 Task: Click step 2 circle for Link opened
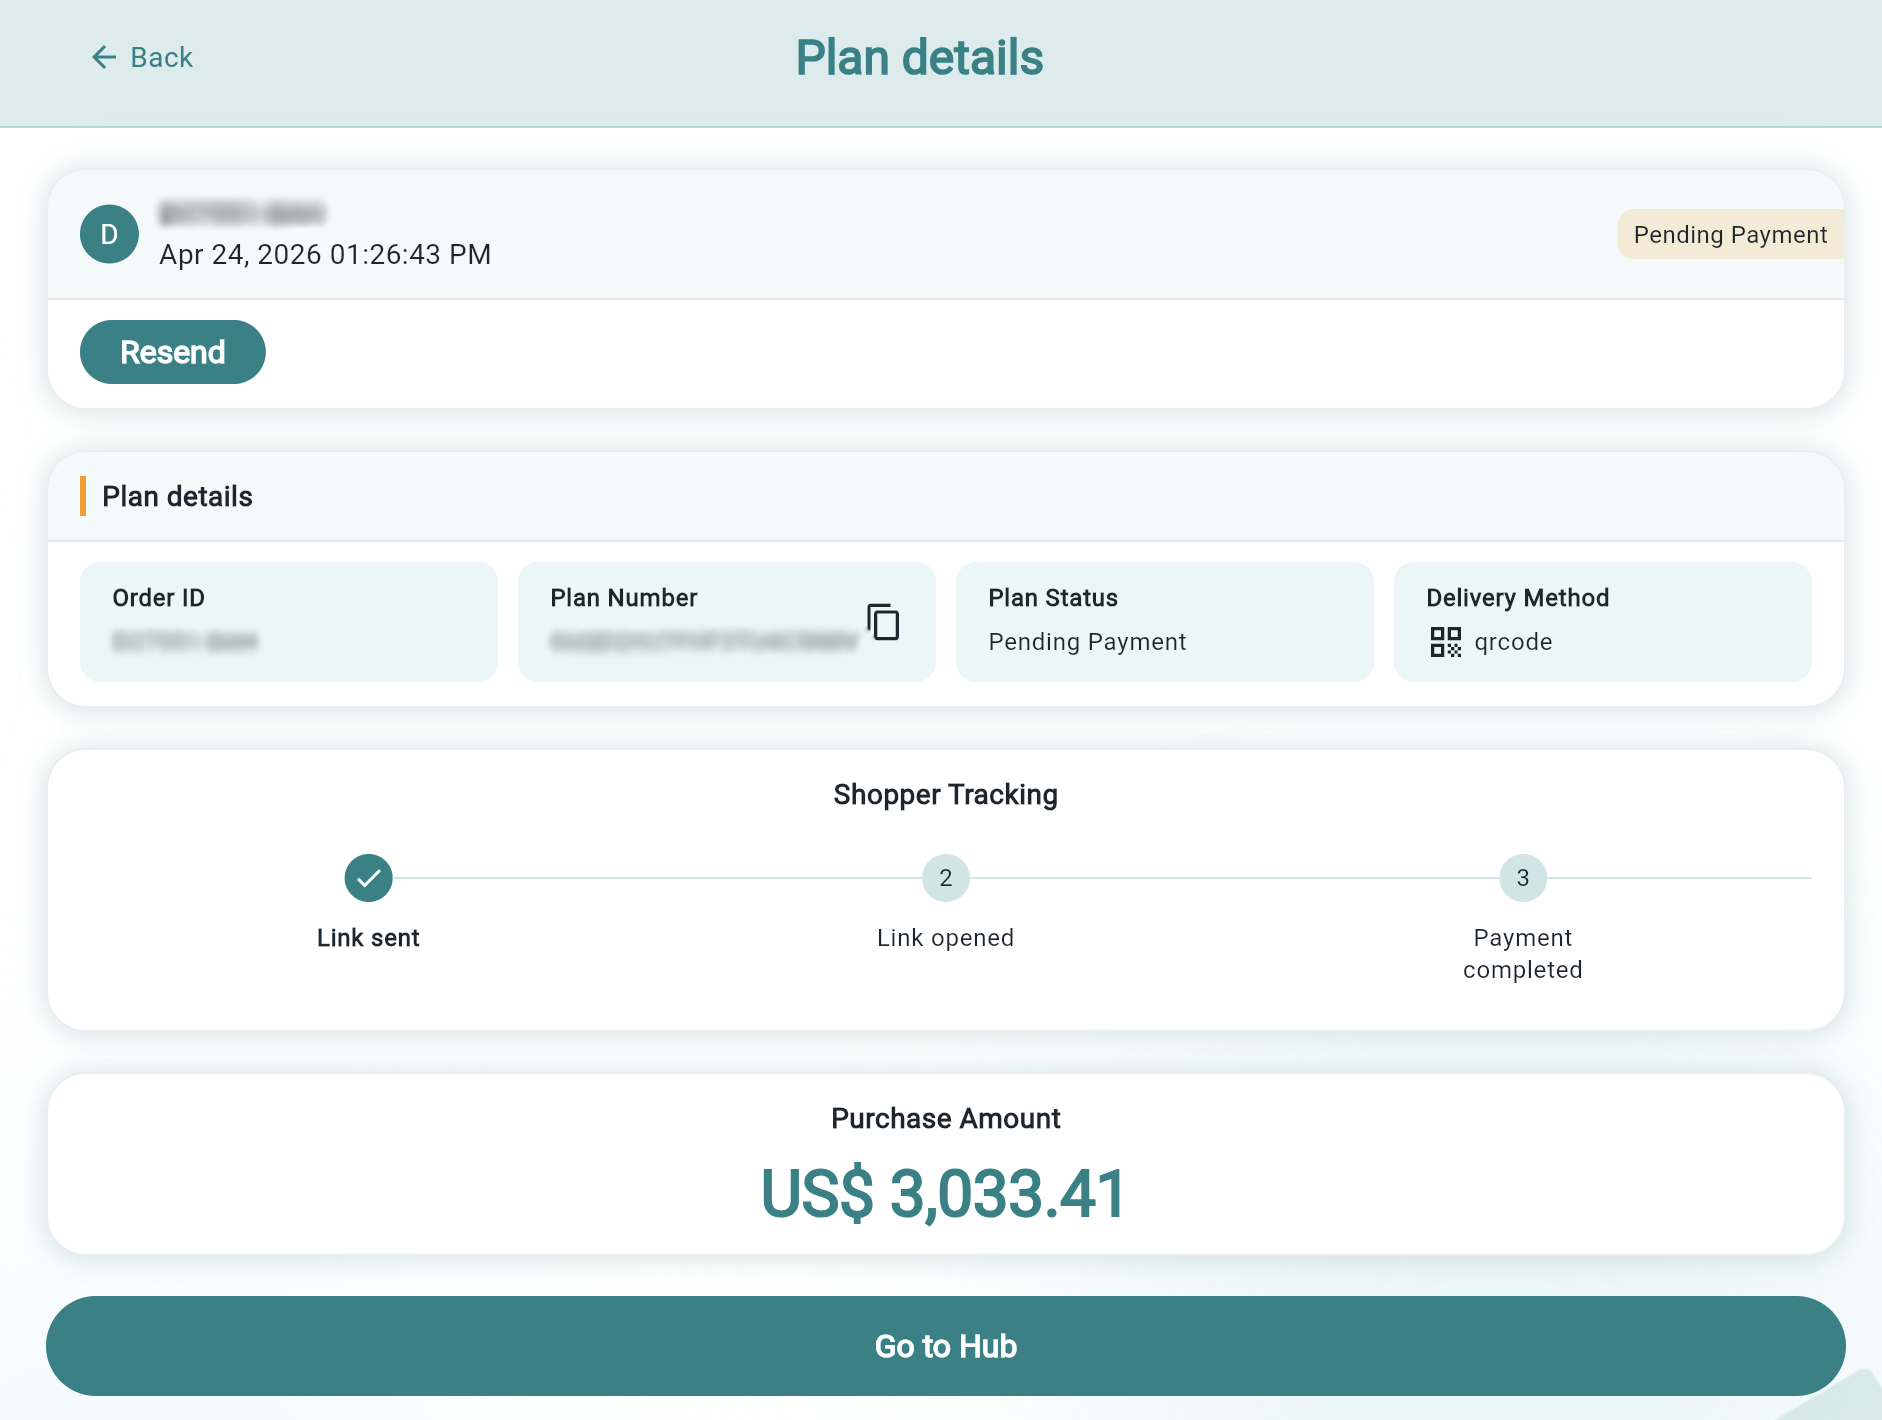point(945,878)
